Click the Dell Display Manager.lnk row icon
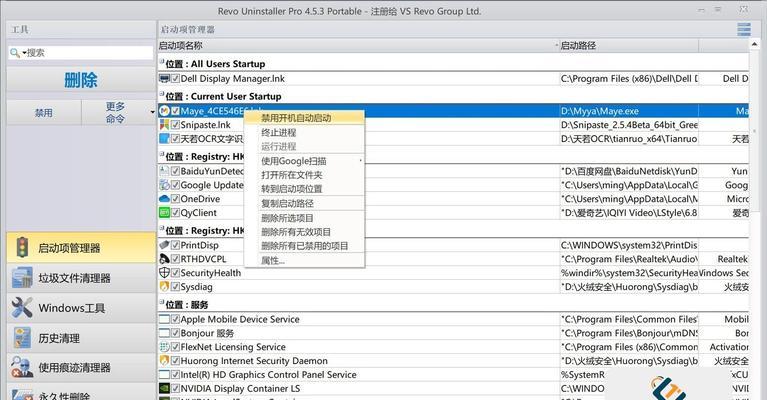The height and width of the screenshot is (400, 767). click(x=164, y=79)
